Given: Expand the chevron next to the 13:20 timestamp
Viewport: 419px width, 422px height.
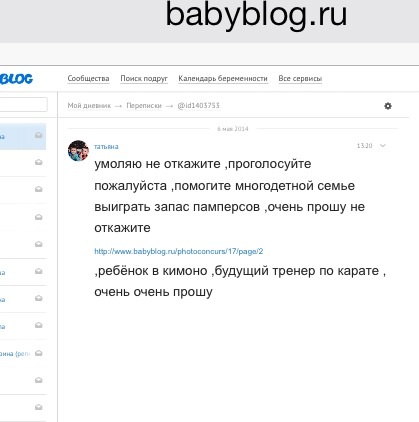Looking at the screenshot, I should point(383,146).
